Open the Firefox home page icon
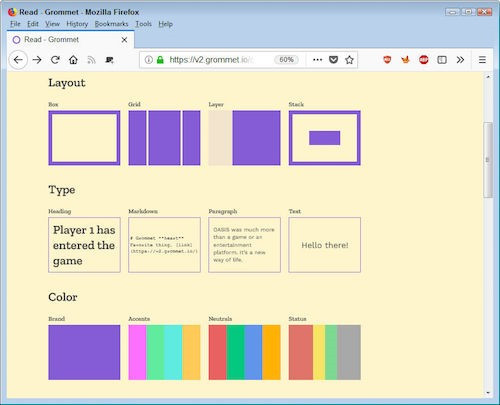Viewport: 500px width, 405px height. [x=73, y=60]
